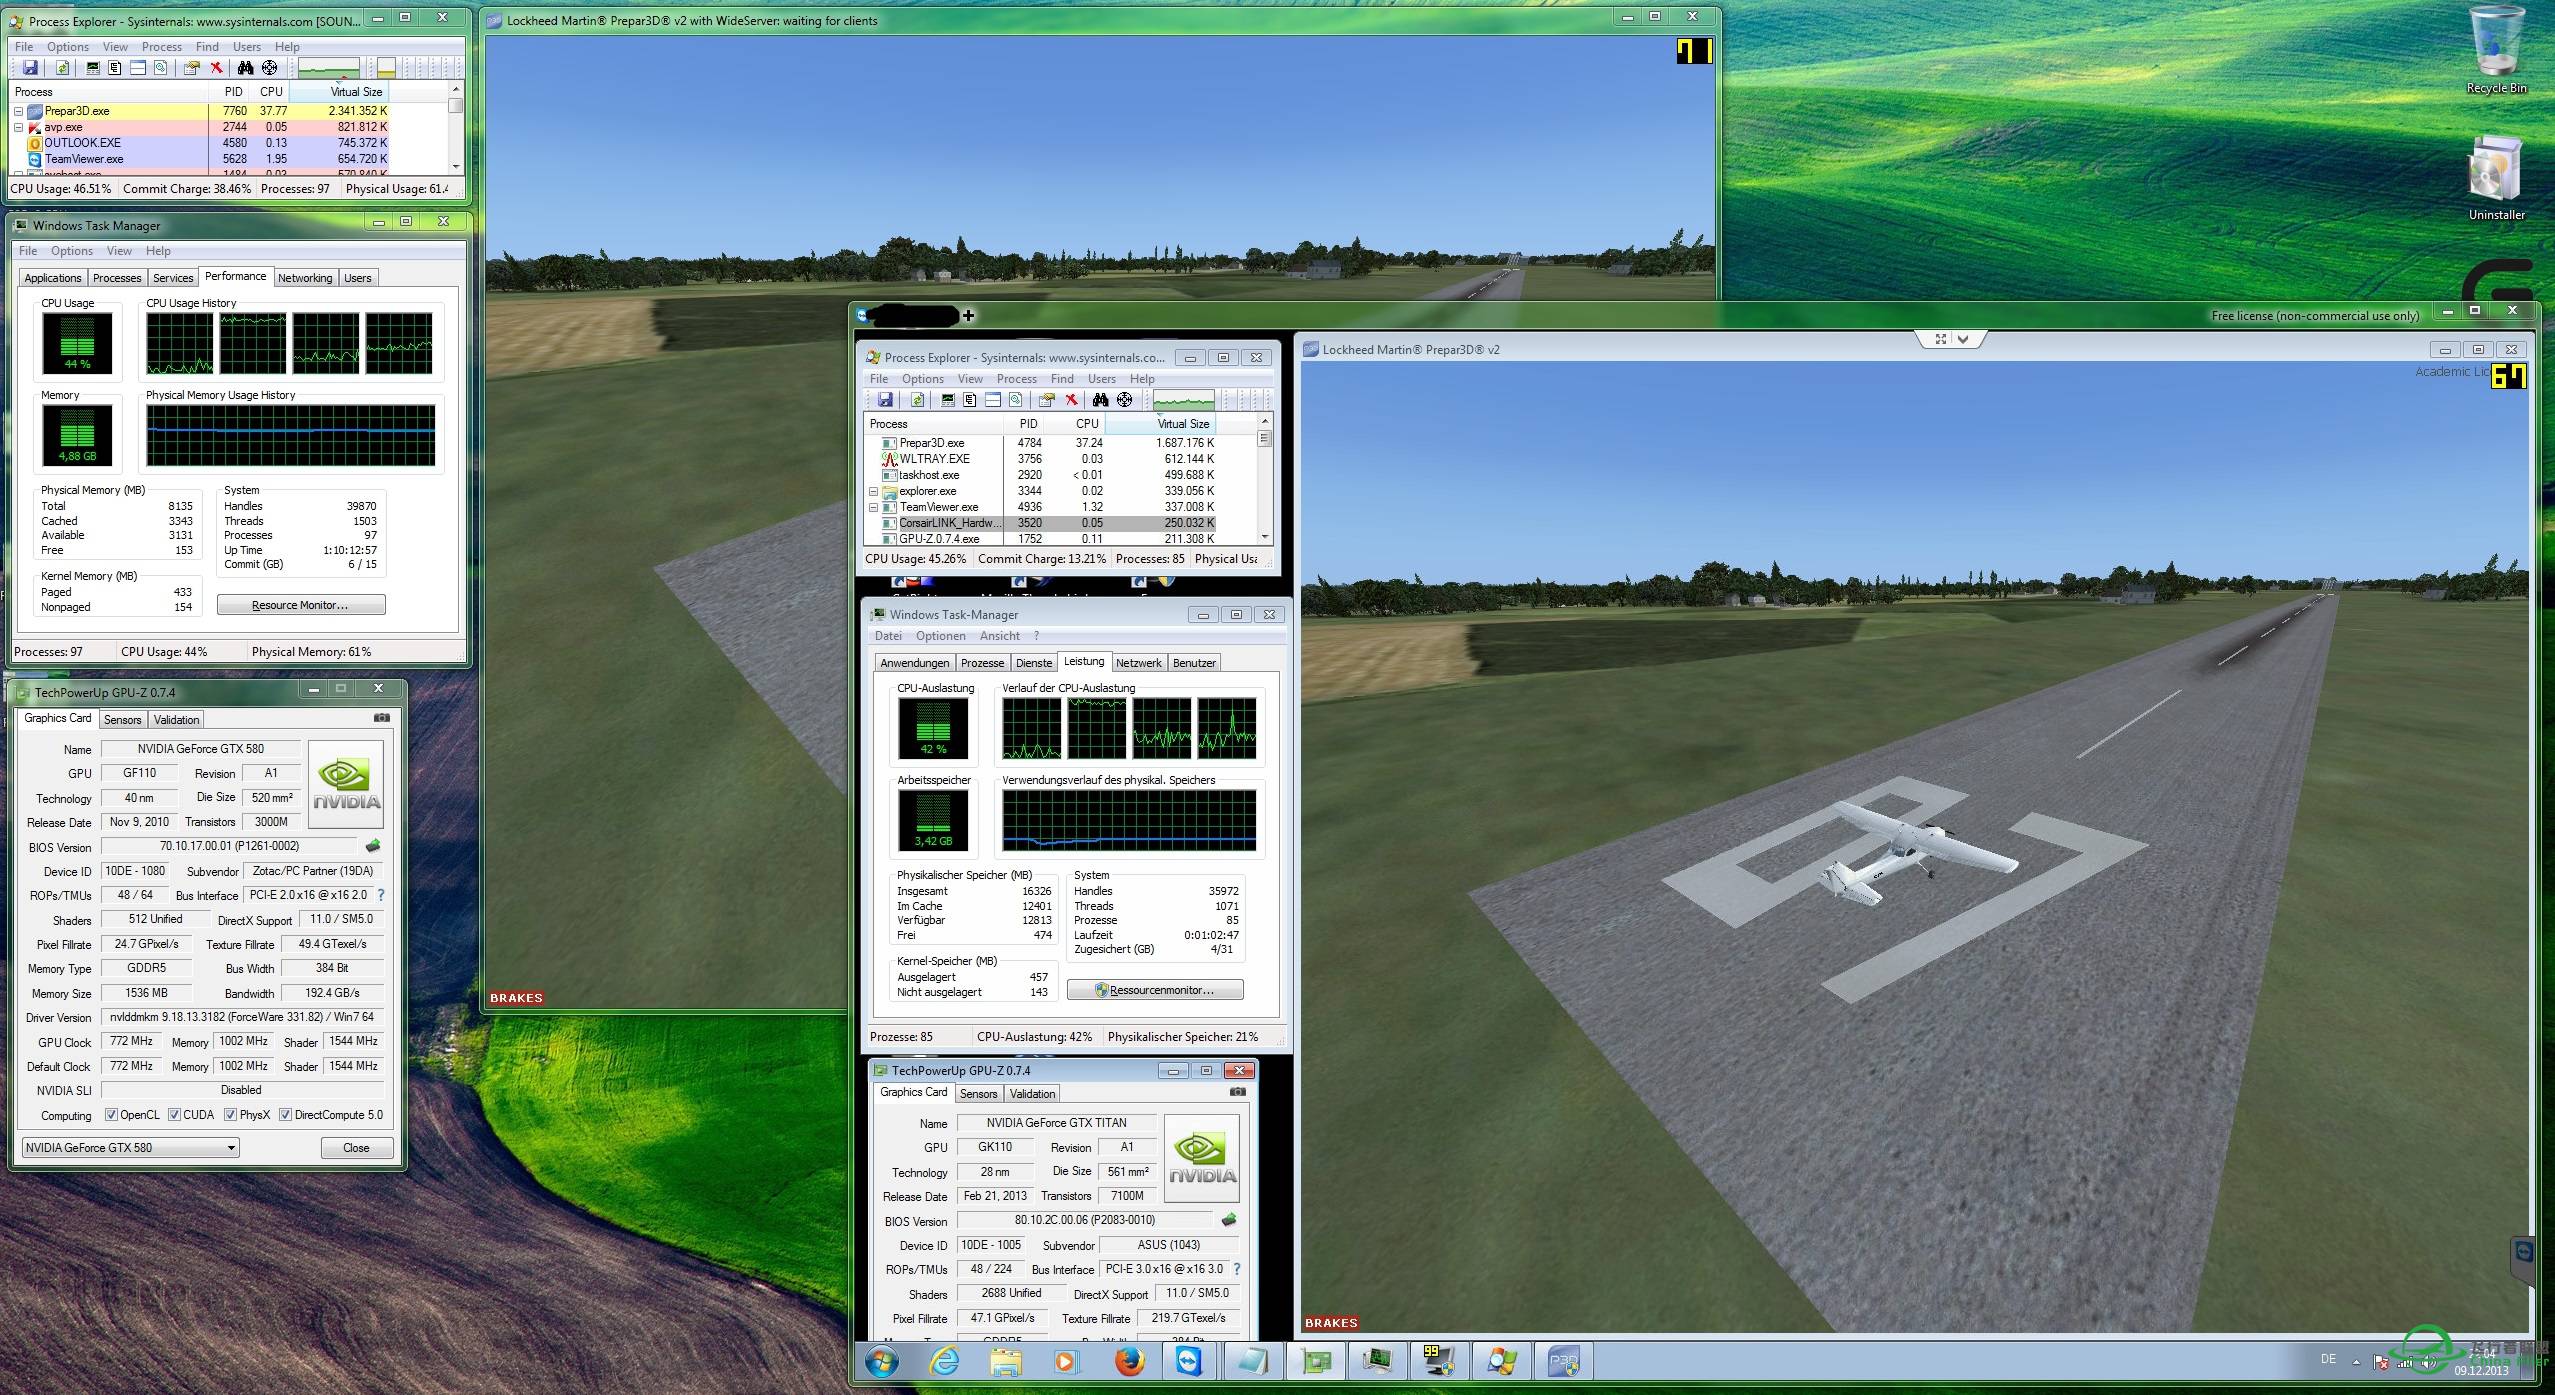Click Save icon in local Process Explorer toolbar
The image size is (2555, 1395).
(x=30, y=68)
